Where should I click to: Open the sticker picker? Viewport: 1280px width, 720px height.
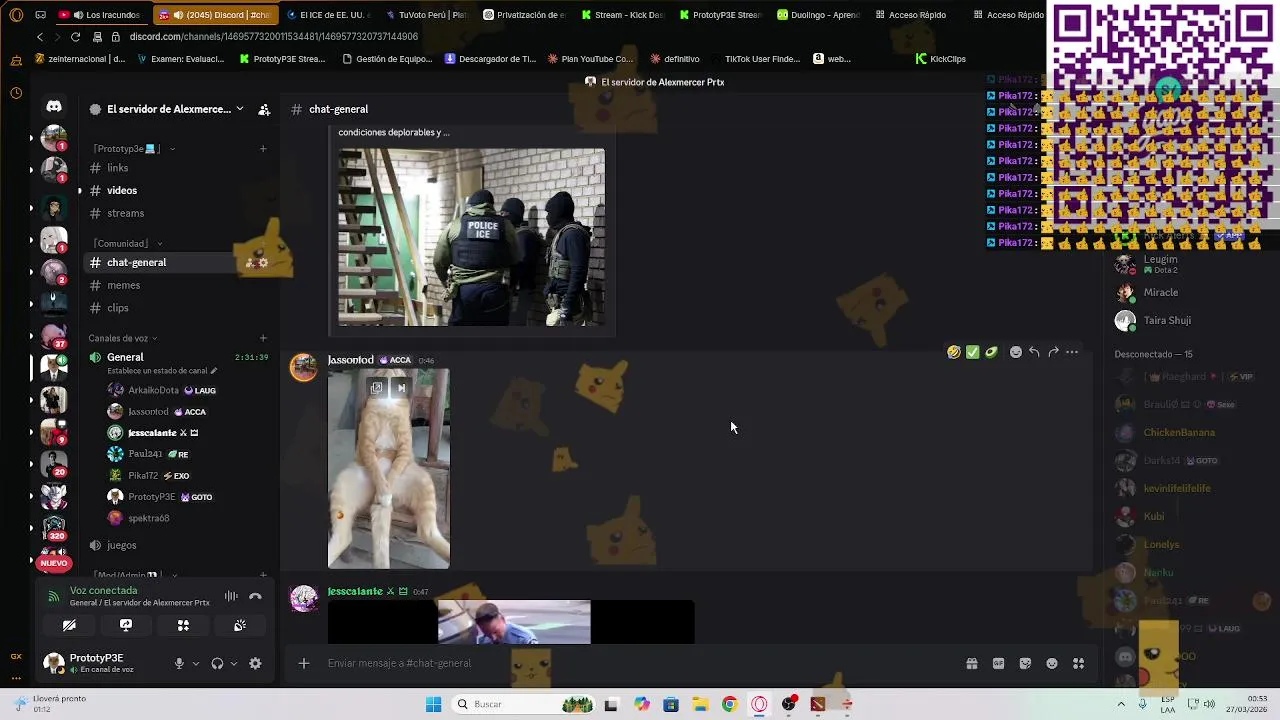[1025, 663]
